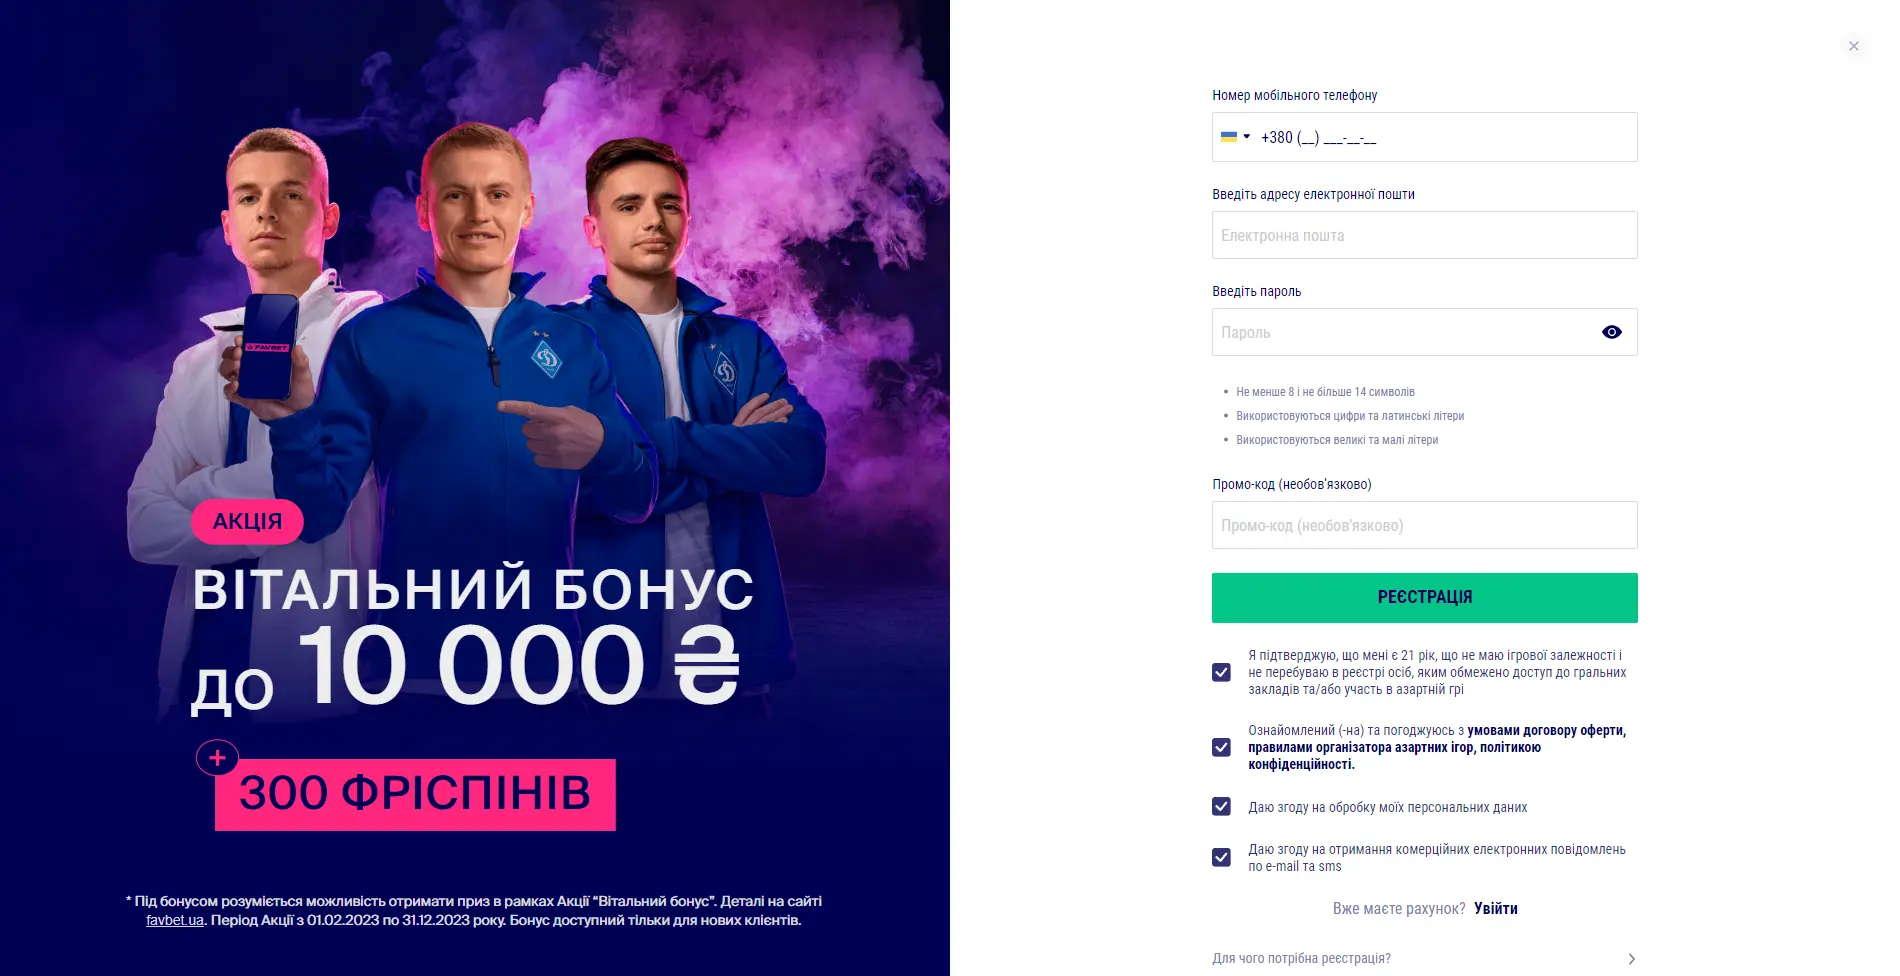
Task: Show password with the eye icon
Action: [1611, 332]
